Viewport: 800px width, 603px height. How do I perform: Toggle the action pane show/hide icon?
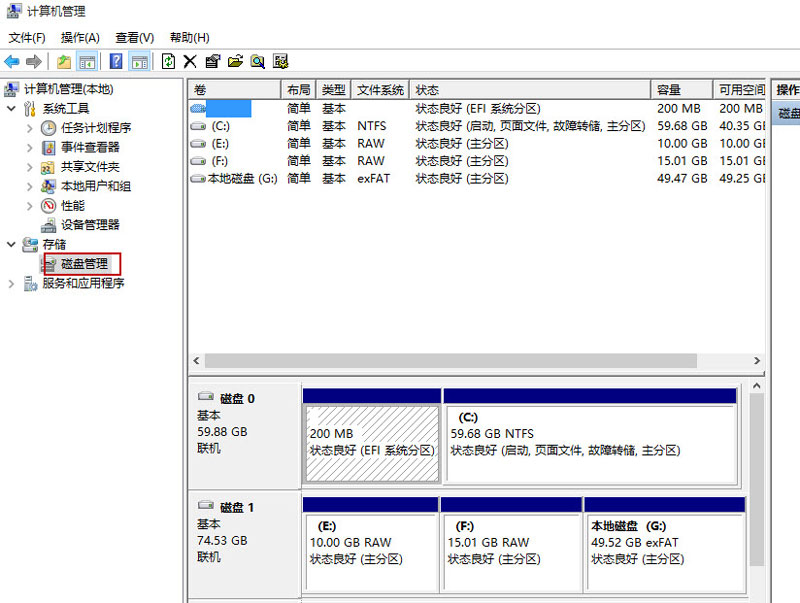click(139, 62)
